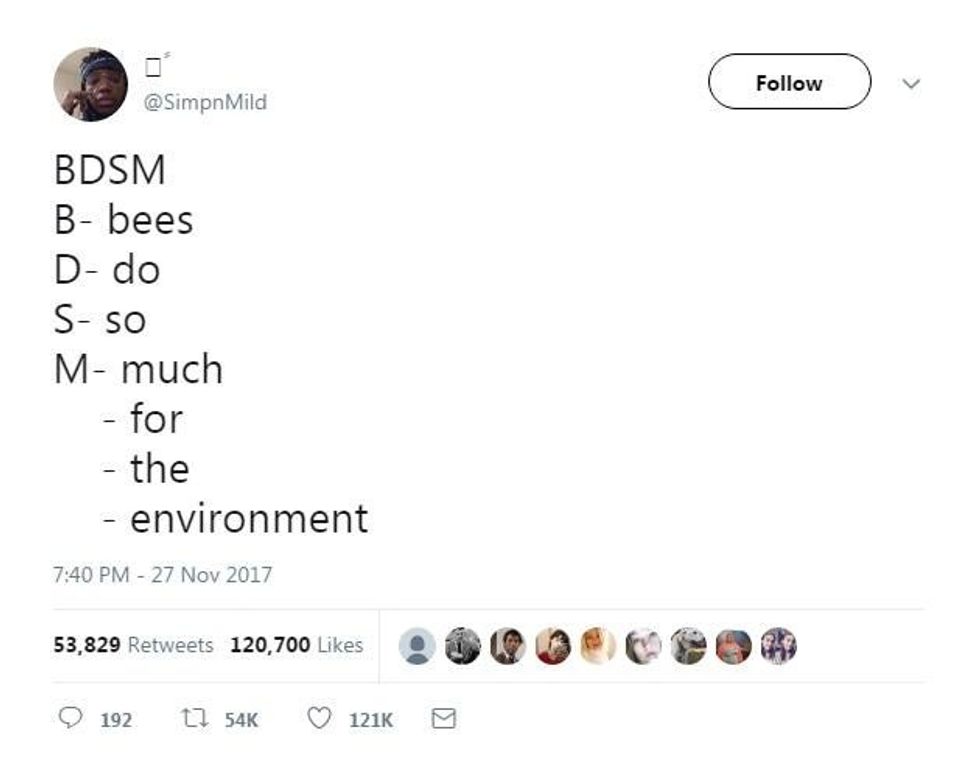The image size is (980, 764).
Task: Expand the chevron menu beside Follow
Action: pyautogui.click(x=910, y=84)
